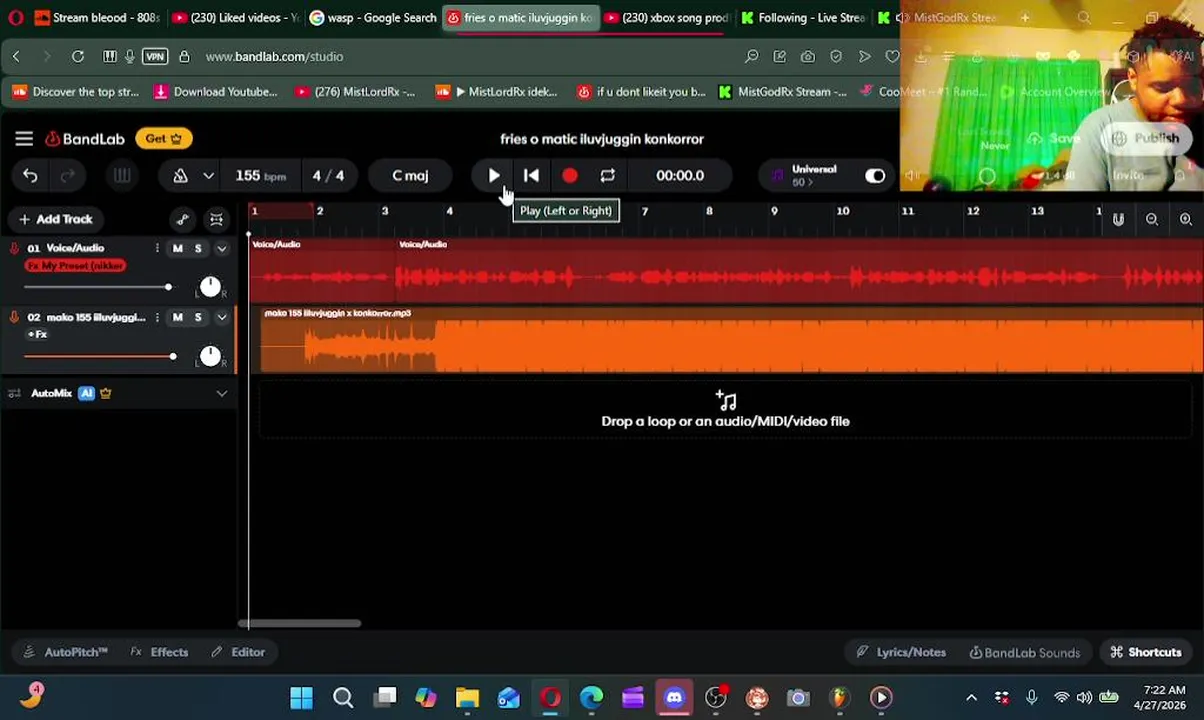
Task: Open the C maj key selector
Action: point(410,176)
